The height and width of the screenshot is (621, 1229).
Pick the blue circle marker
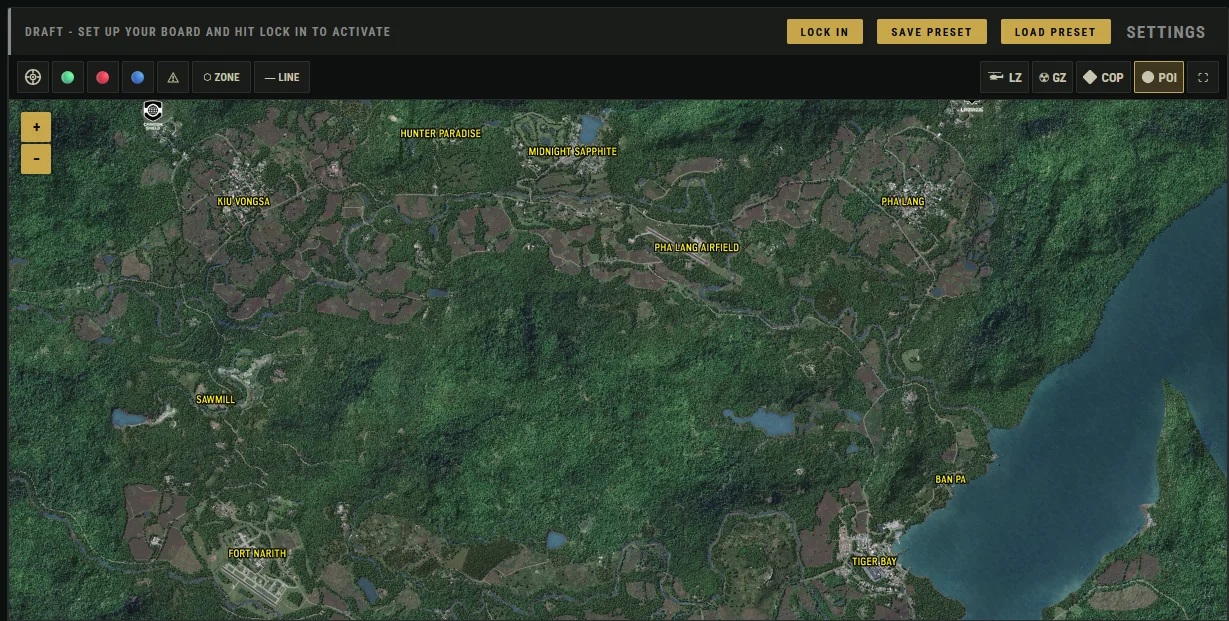coord(138,77)
